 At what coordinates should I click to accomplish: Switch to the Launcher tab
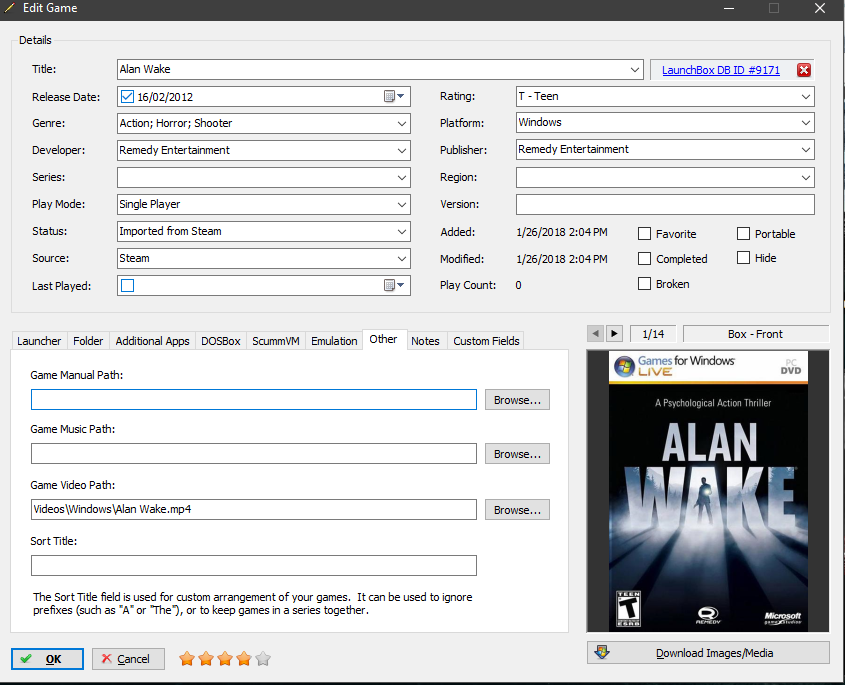pos(39,341)
